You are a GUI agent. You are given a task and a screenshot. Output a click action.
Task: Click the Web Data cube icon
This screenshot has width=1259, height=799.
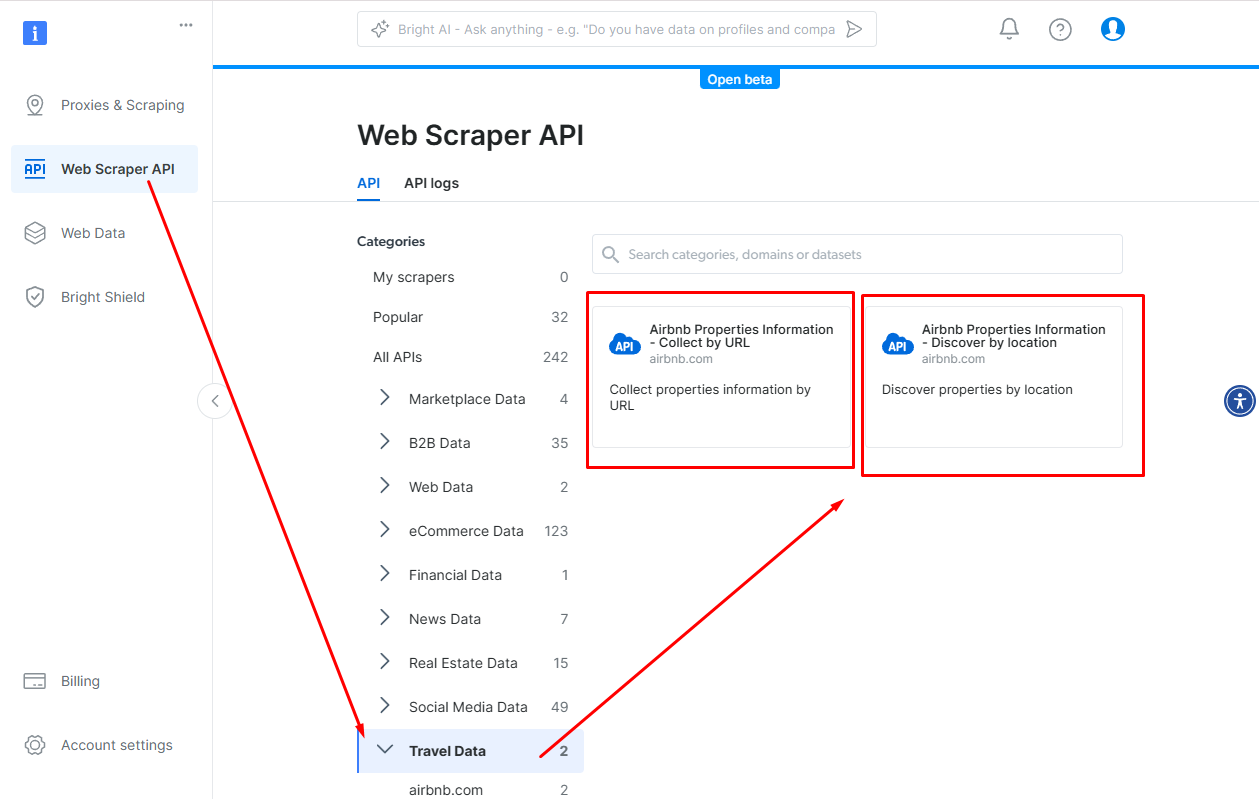35,233
